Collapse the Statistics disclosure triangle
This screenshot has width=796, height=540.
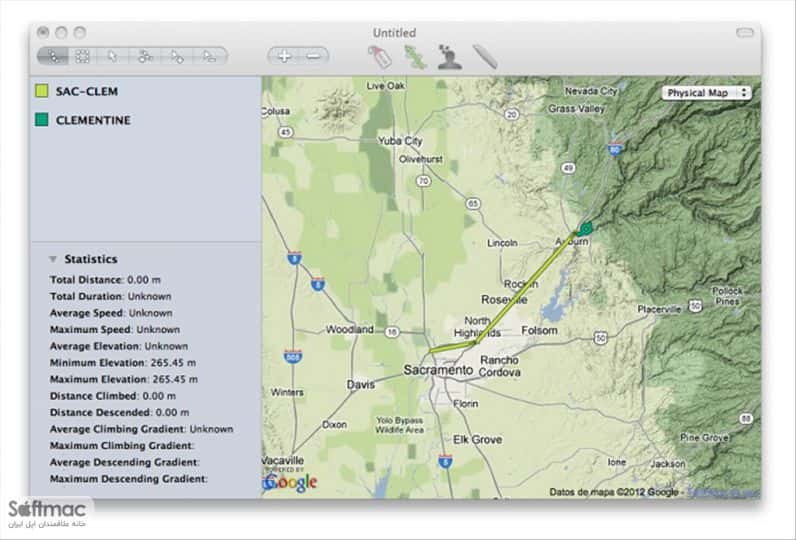(x=53, y=259)
